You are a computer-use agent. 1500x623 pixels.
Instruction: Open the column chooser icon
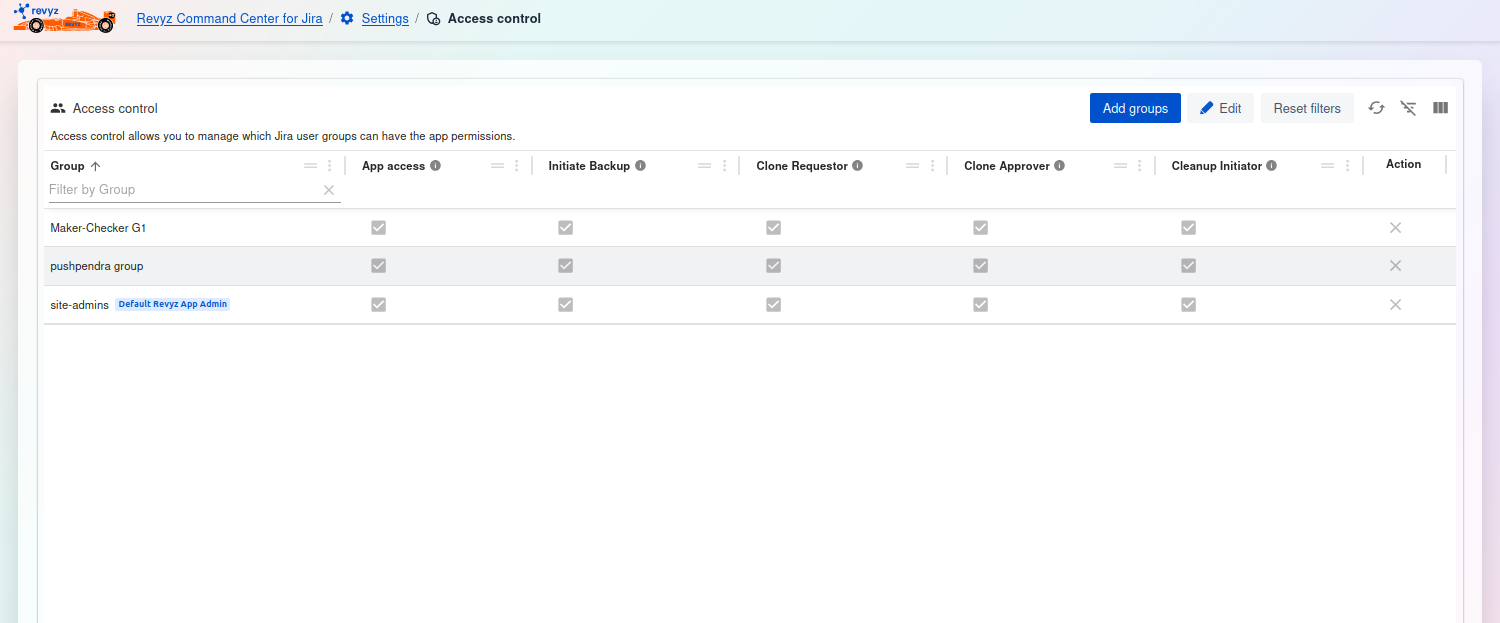point(1440,108)
